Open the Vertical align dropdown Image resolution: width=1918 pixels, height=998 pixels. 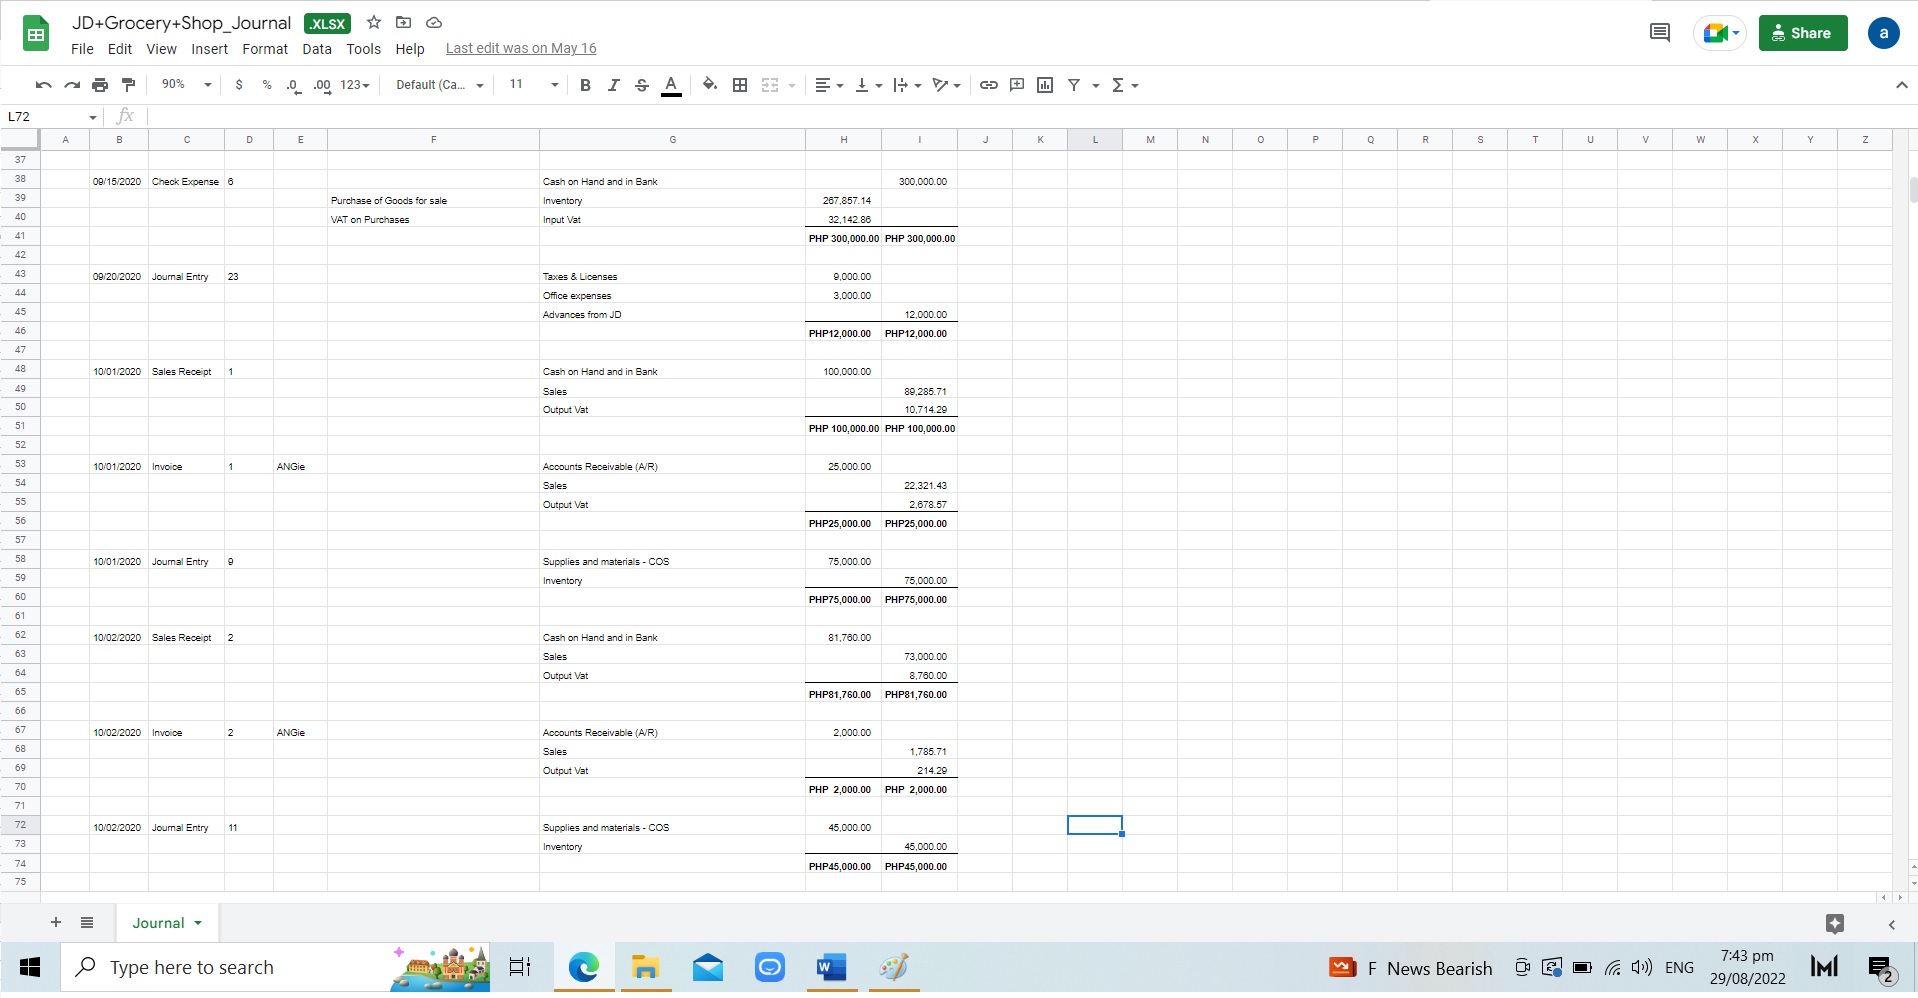pos(868,85)
